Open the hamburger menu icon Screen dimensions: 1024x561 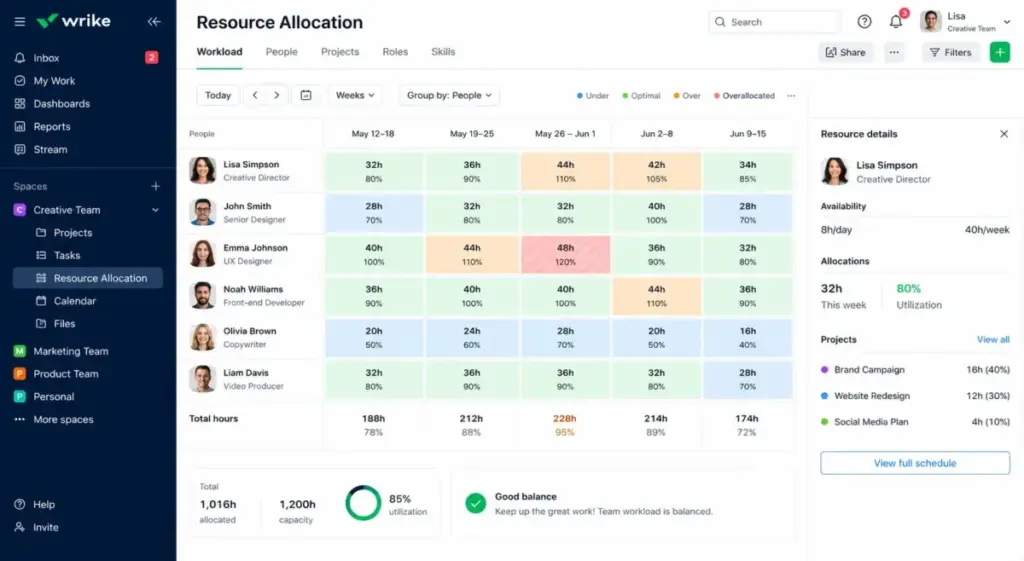(20, 22)
